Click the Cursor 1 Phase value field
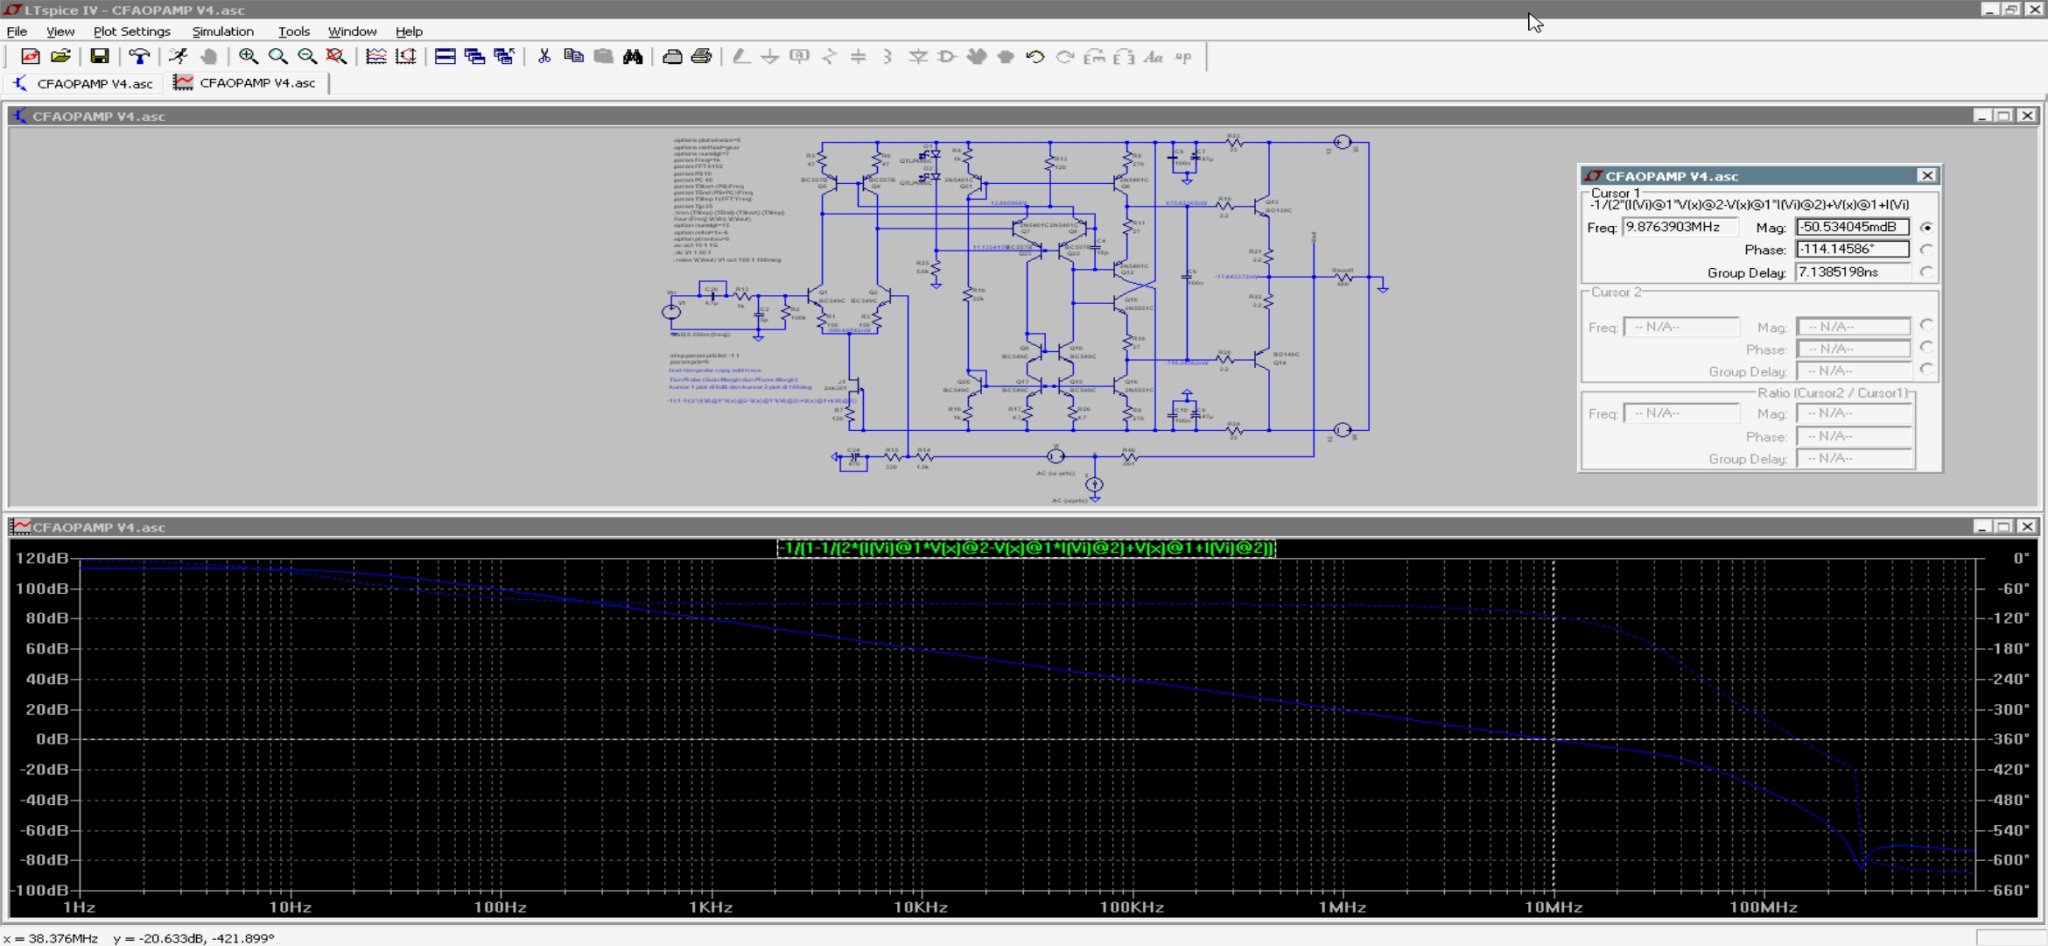Image resolution: width=2048 pixels, height=946 pixels. point(1852,249)
